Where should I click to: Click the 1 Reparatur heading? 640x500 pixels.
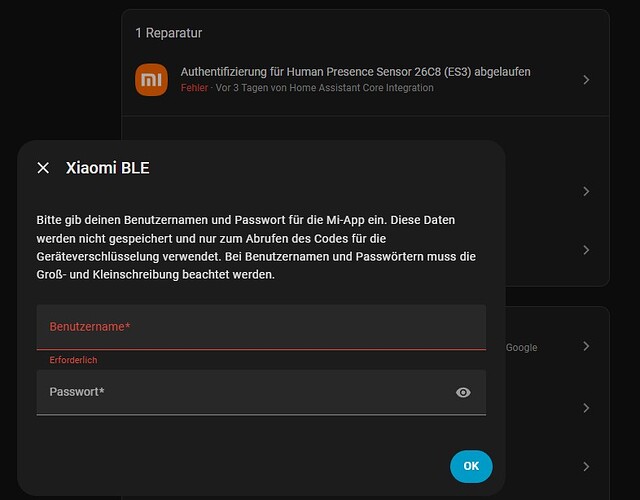click(x=169, y=33)
